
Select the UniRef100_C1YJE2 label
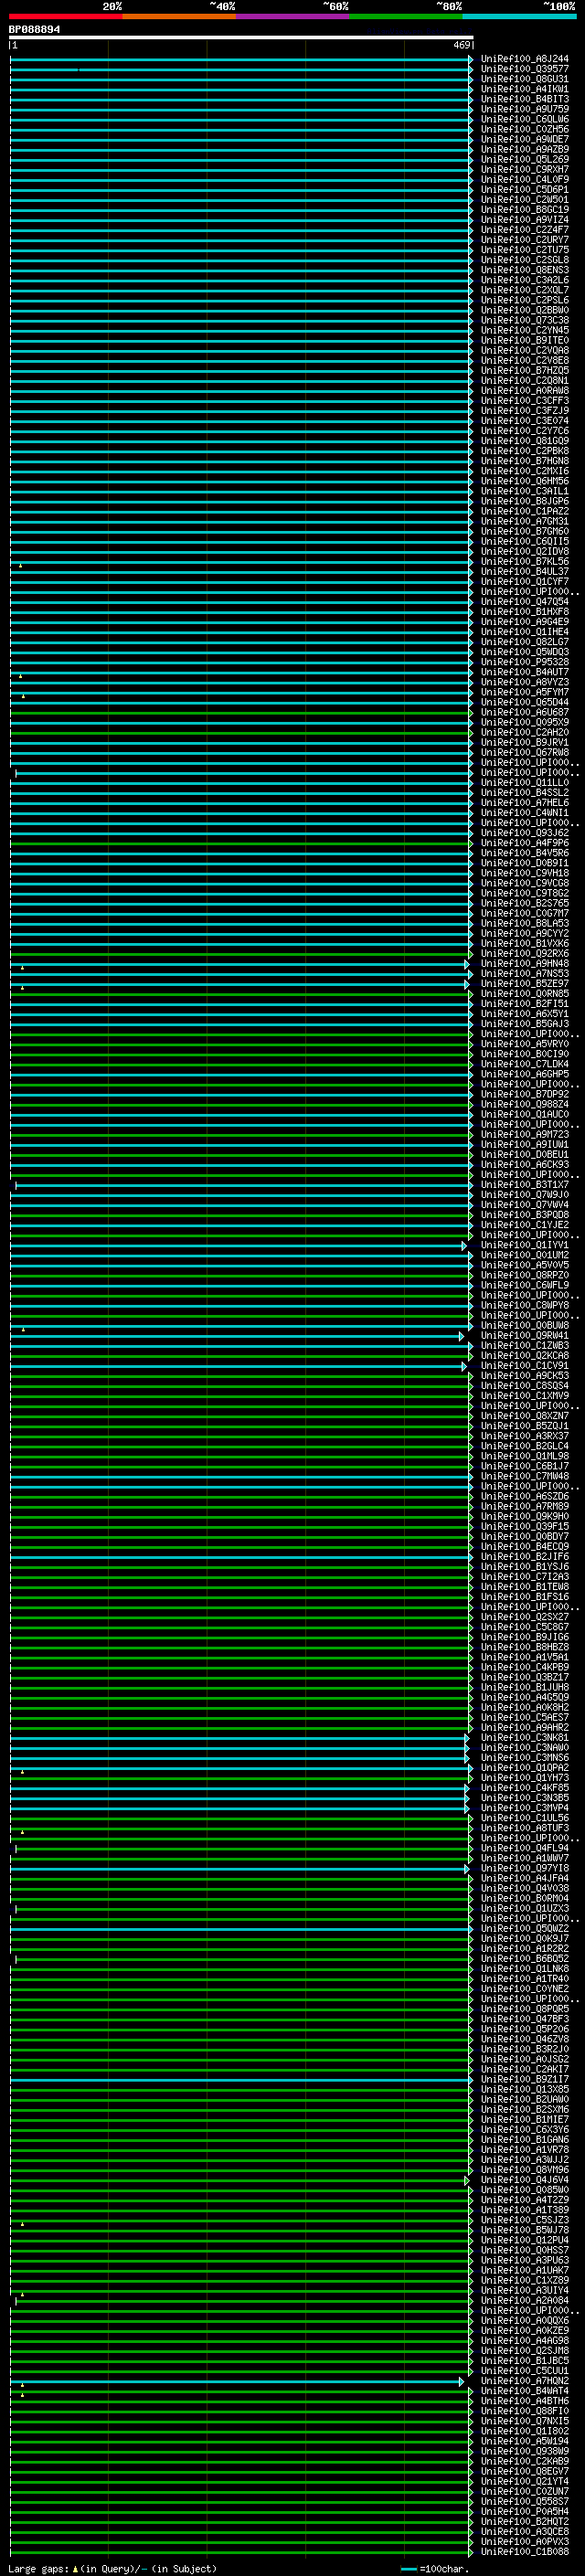524,1225
